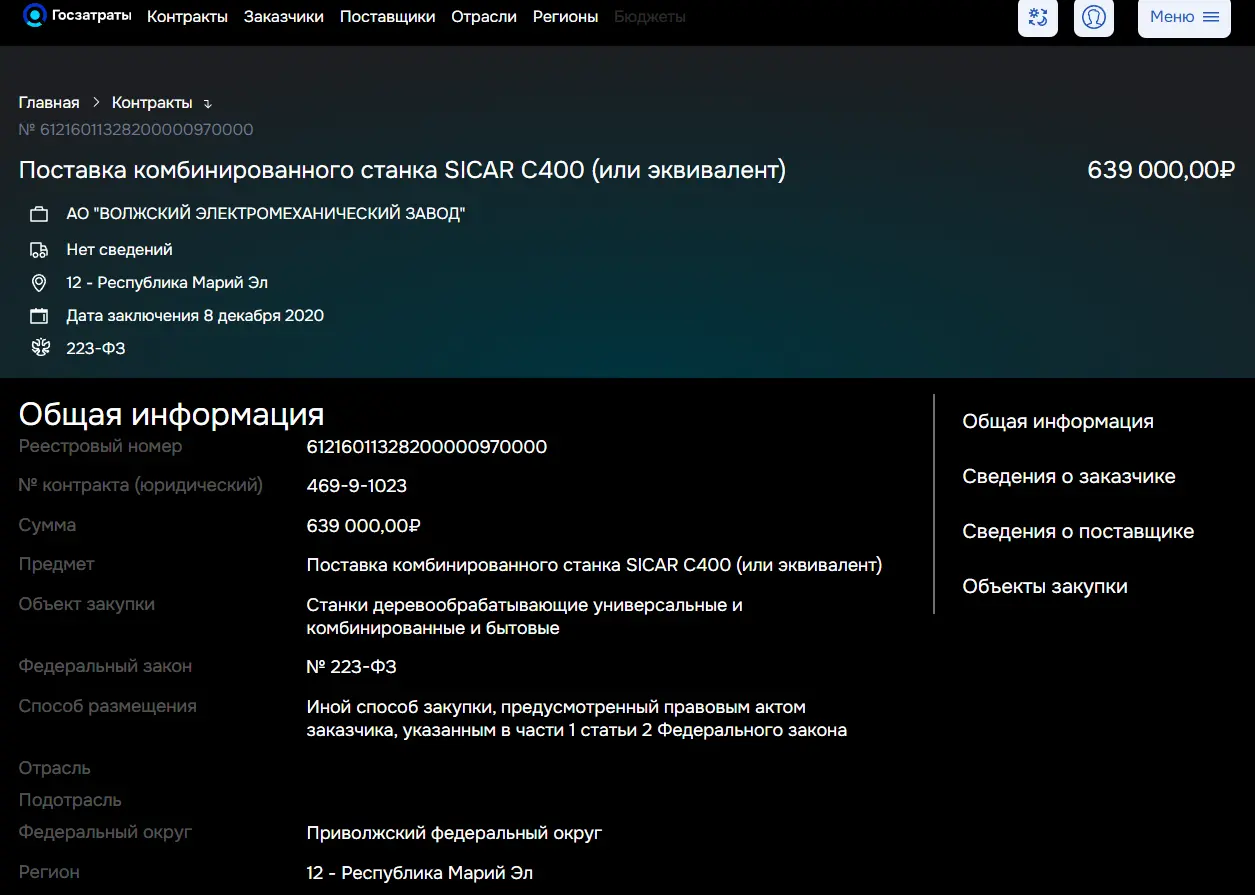Viewport: 1255px width, 895px height.
Task: Jump to Общая информация in sidebar
Action: point(1058,422)
